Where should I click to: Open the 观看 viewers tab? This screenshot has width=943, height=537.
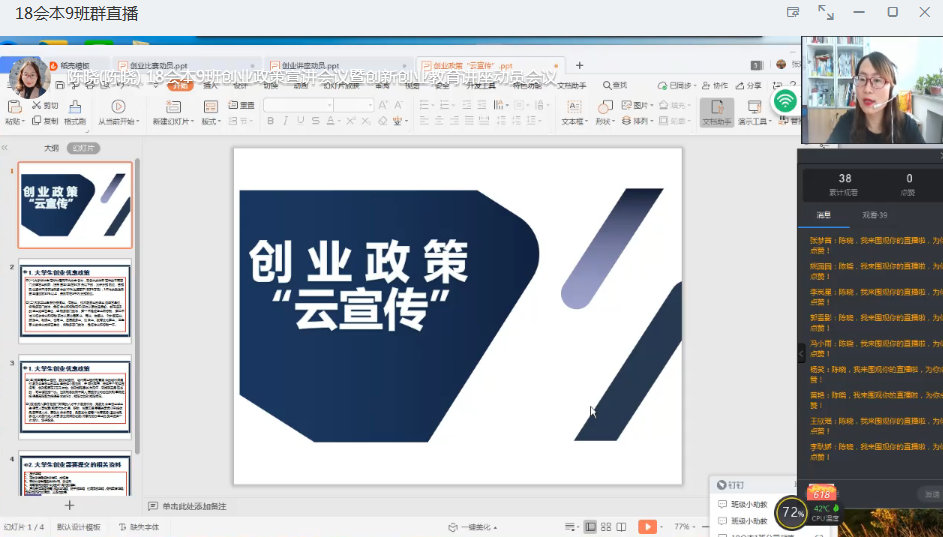875,215
